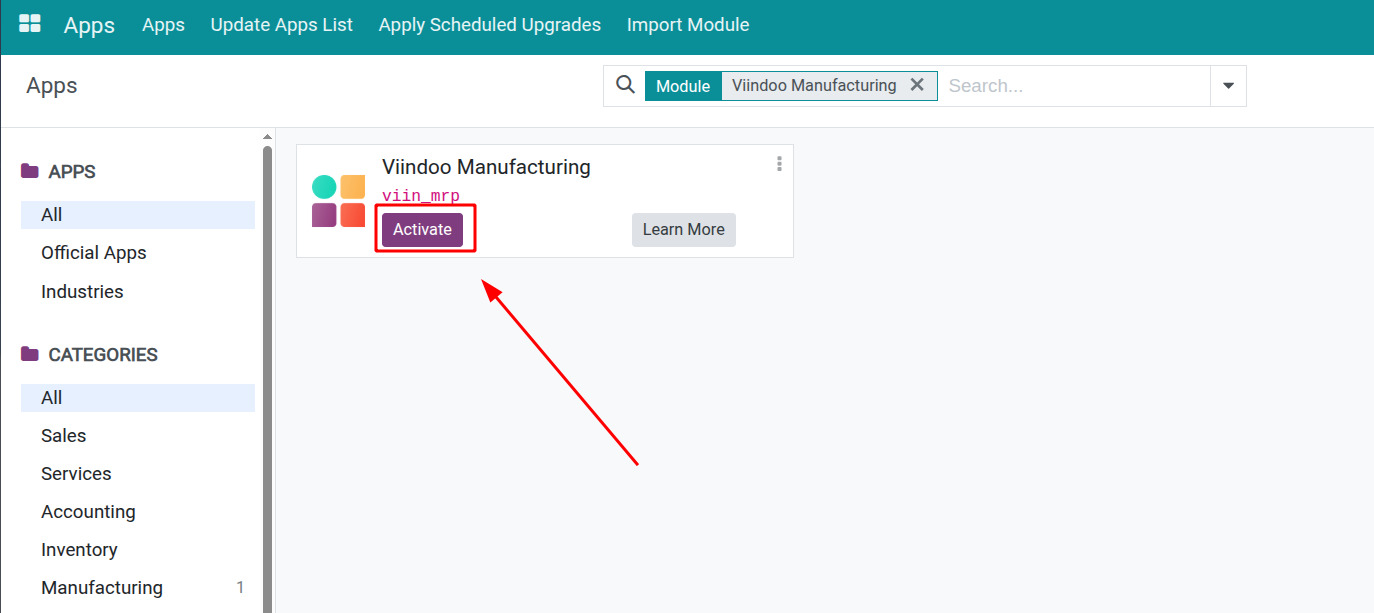The image size is (1374, 613).
Task: Choose the Accounting category
Action: [x=88, y=512]
